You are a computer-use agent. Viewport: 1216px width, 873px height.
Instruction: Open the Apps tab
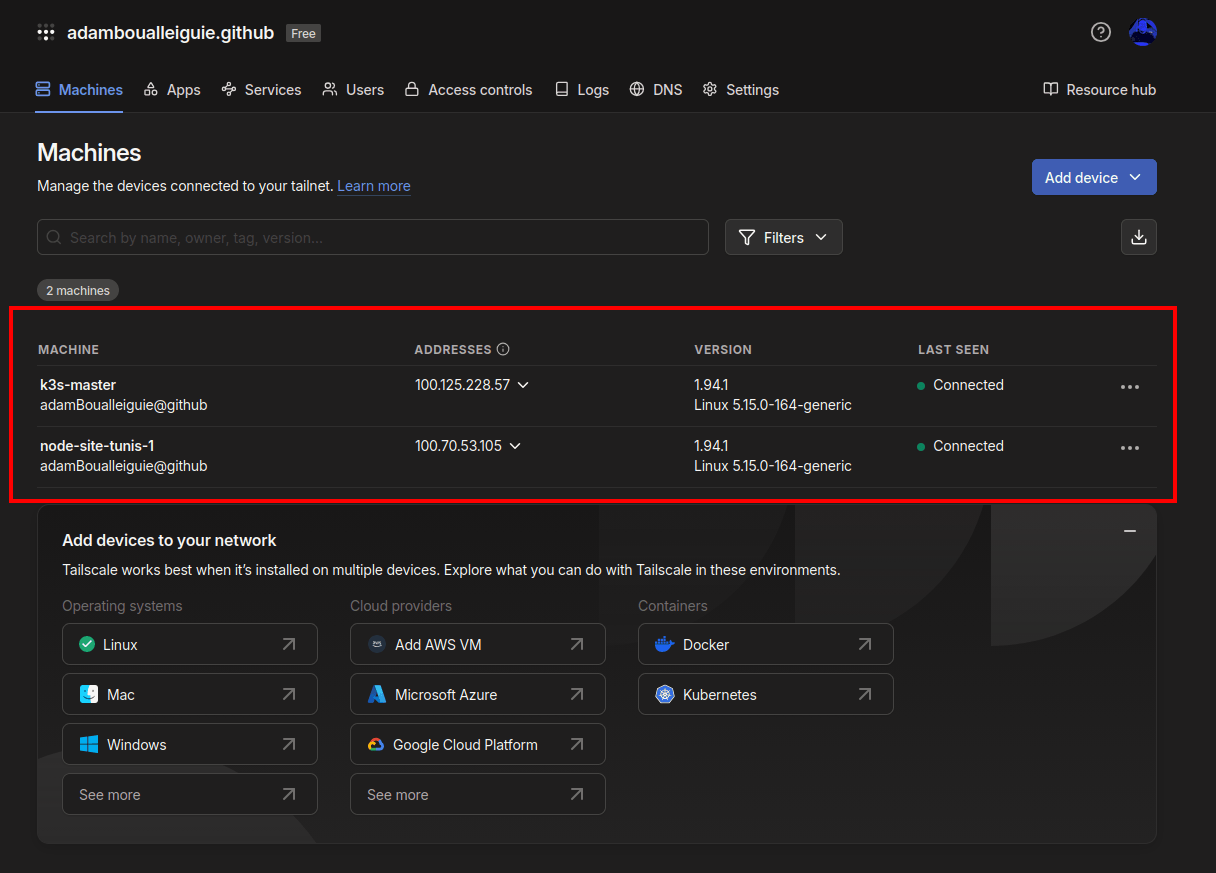[x=172, y=89]
